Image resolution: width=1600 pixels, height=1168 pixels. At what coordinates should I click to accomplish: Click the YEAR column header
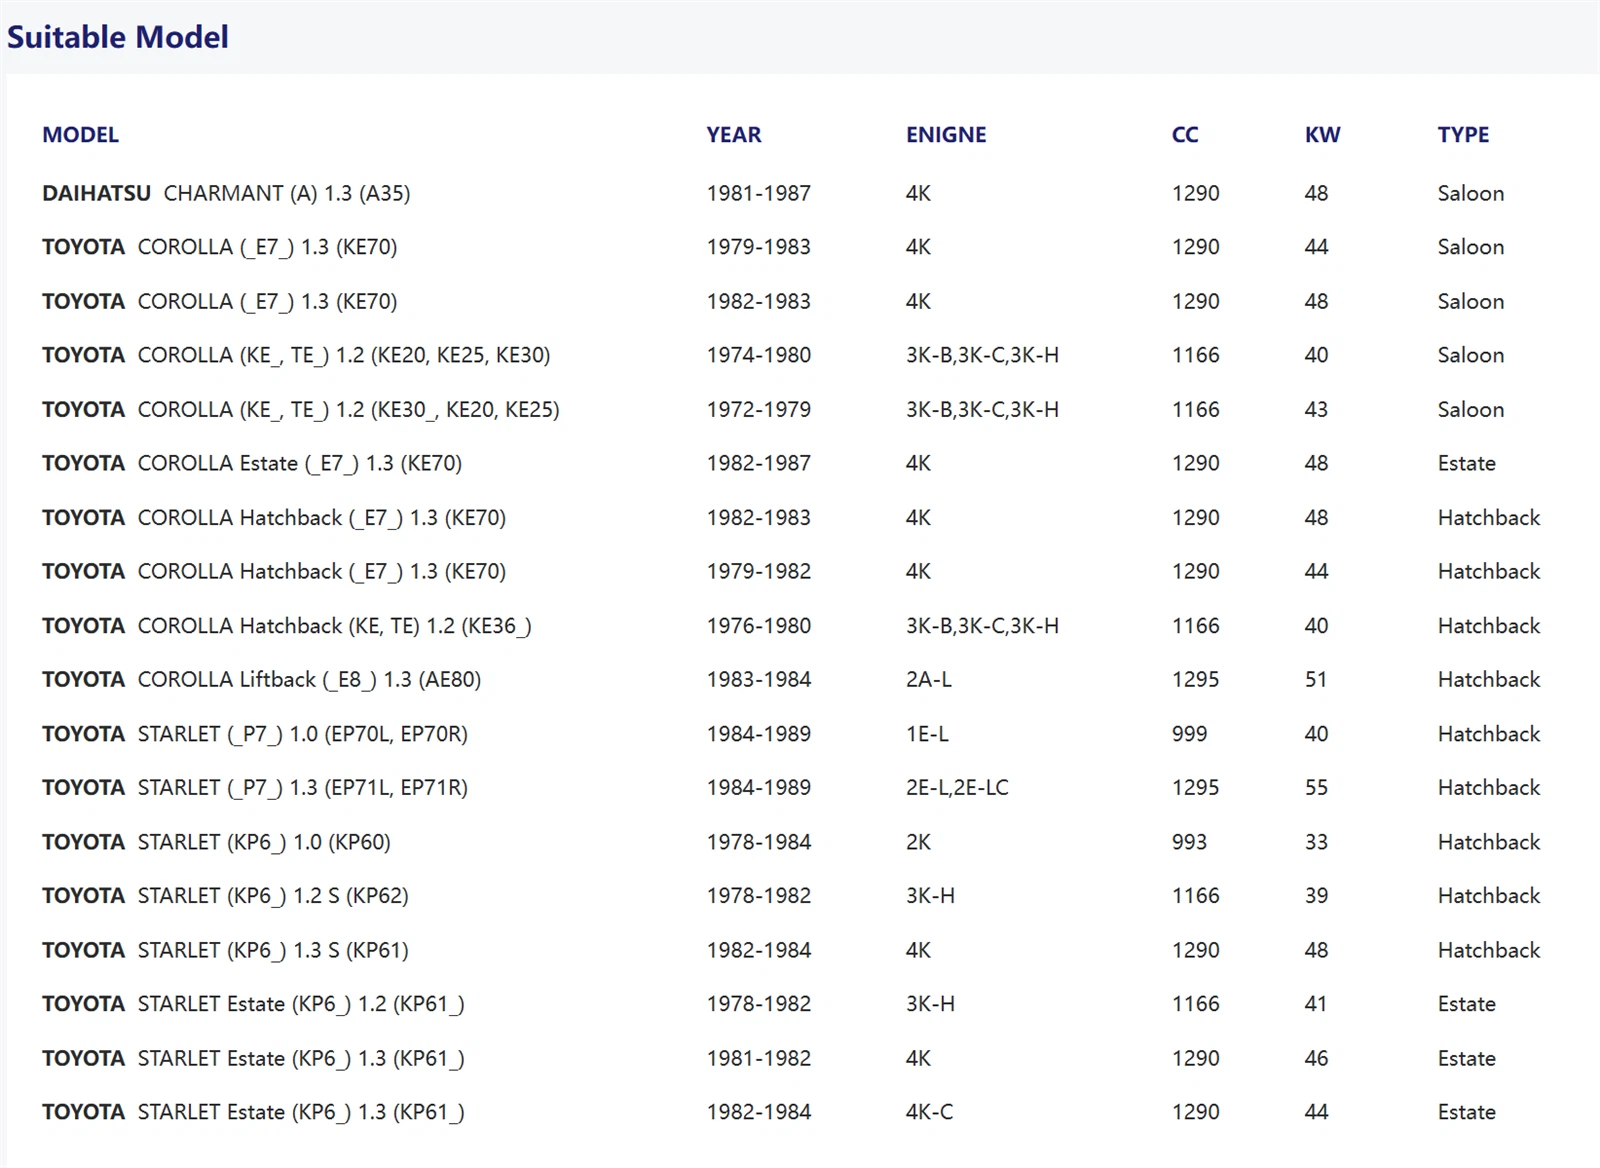(734, 135)
